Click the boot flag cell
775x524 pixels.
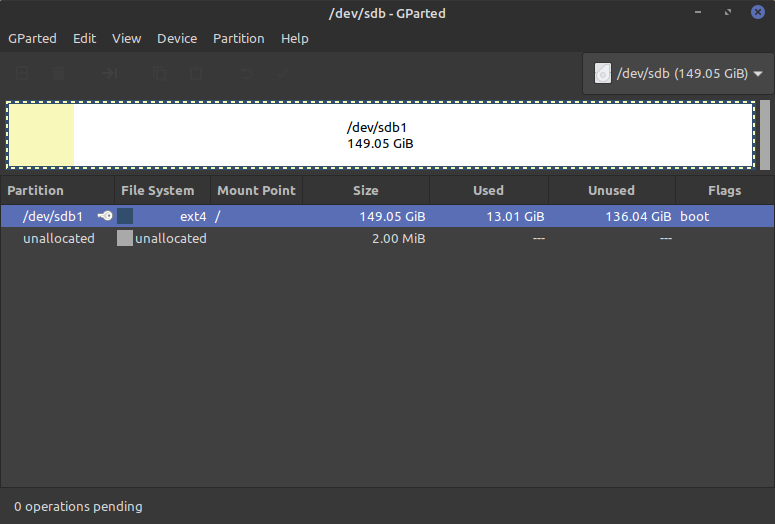tap(694, 217)
